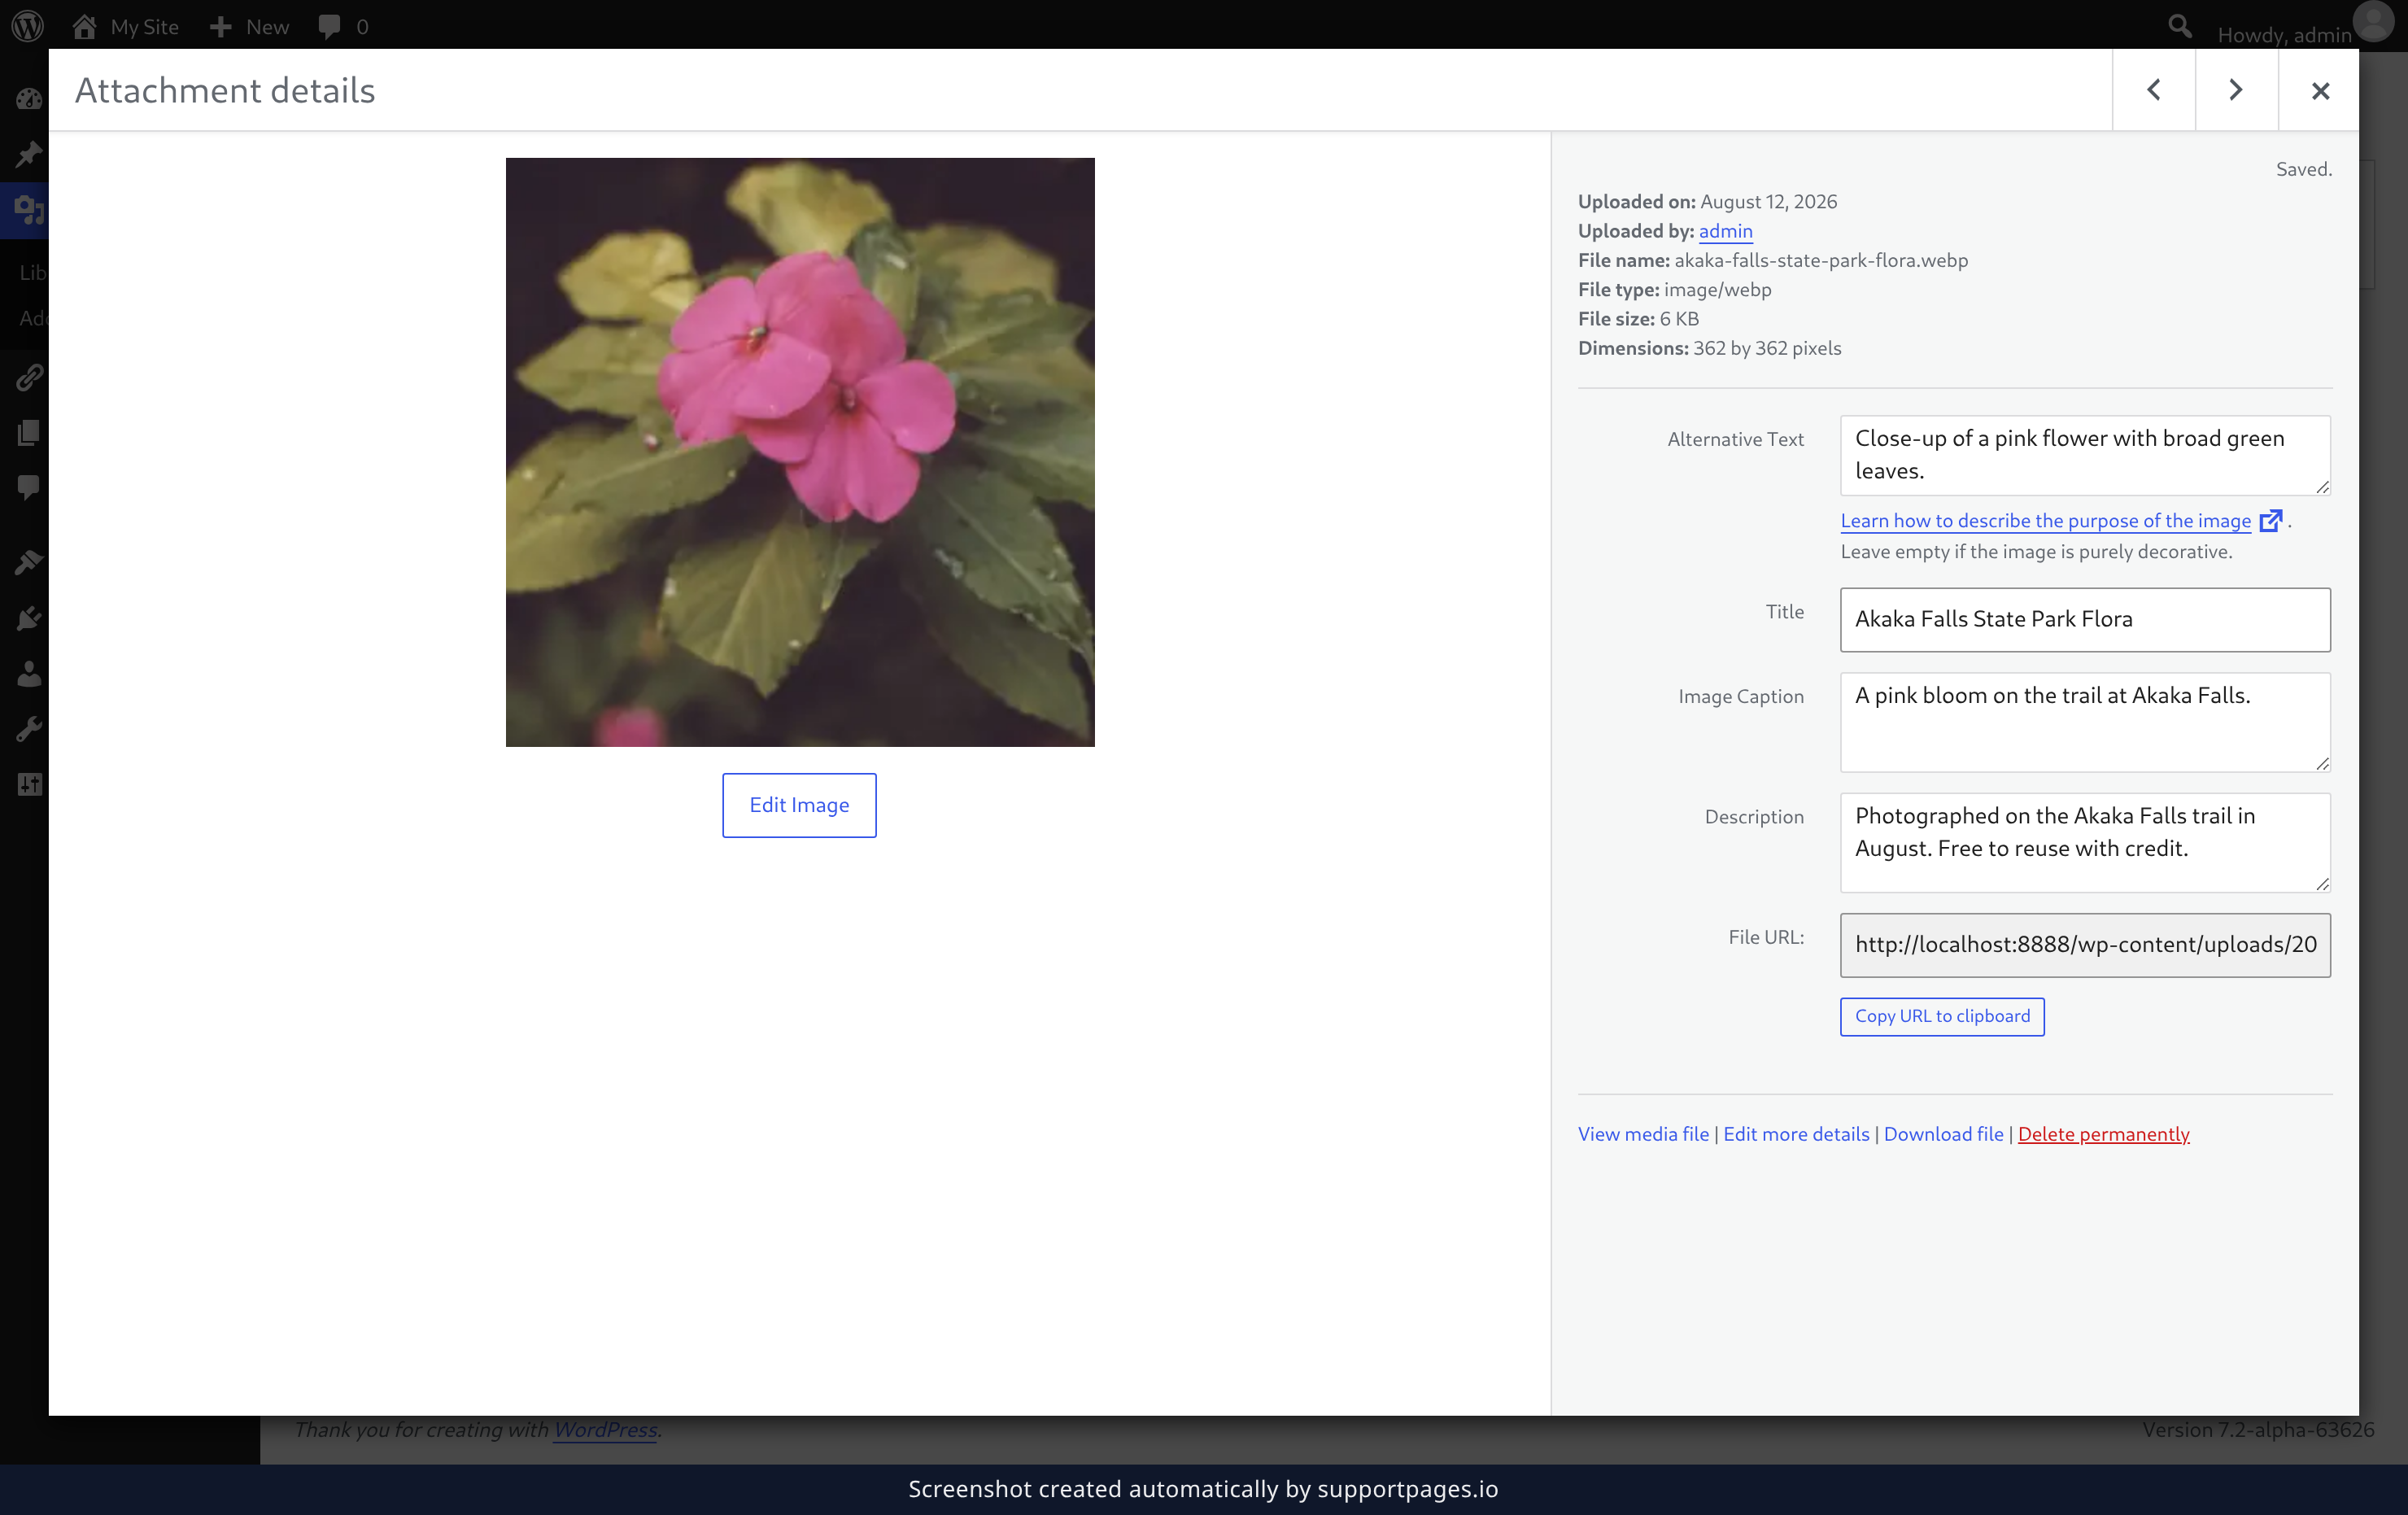
Task: Show the previous attachment
Action: (2154, 90)
